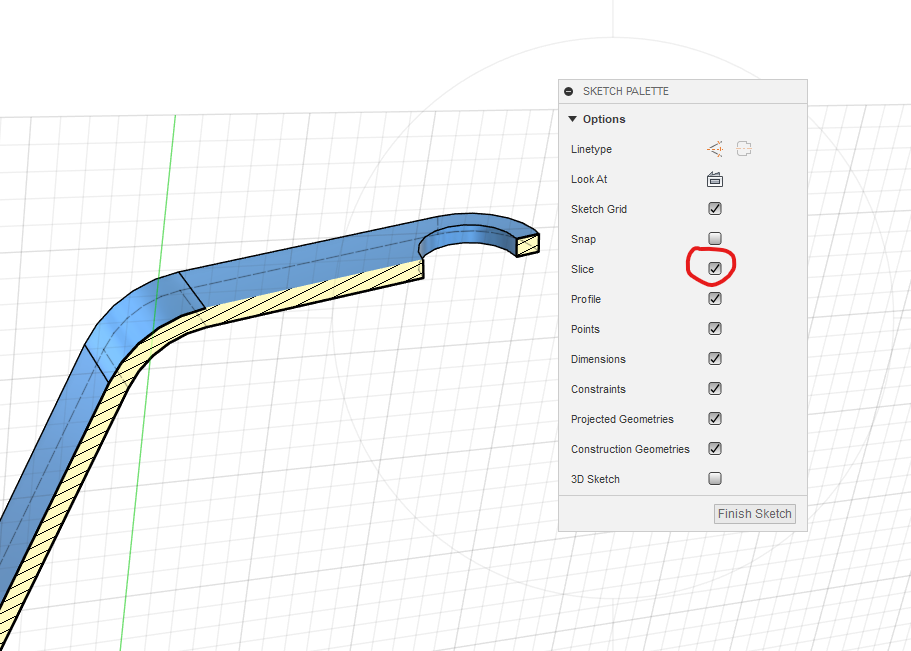Click the Finish Sketch button

(x=755, y=514)
